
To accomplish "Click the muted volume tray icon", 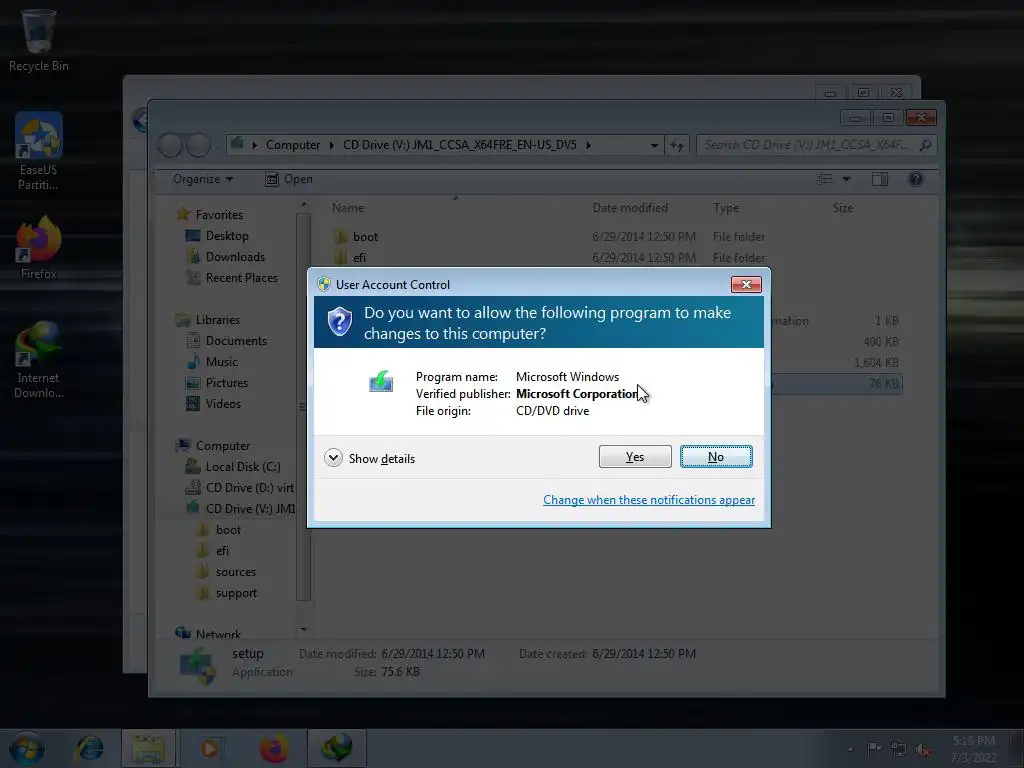I will click(x=923, y=749).
